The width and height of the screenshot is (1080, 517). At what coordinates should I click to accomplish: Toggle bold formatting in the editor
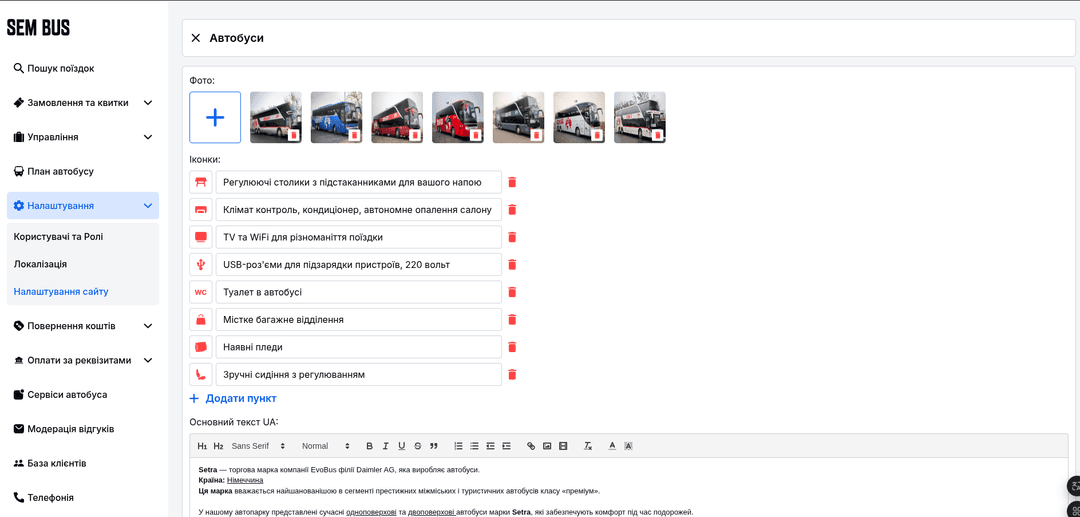pyautogui.click(x=369, y=446)
